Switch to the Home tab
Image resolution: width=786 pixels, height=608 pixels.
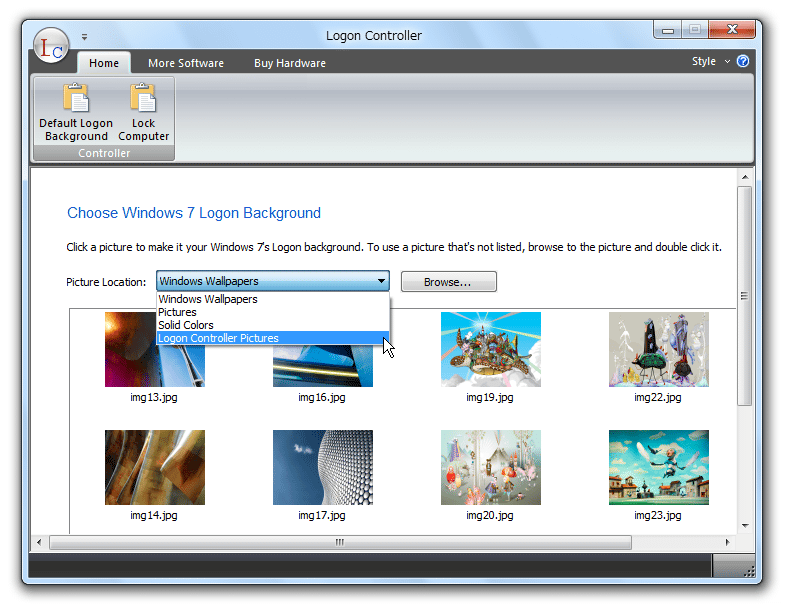pos(104,63)
